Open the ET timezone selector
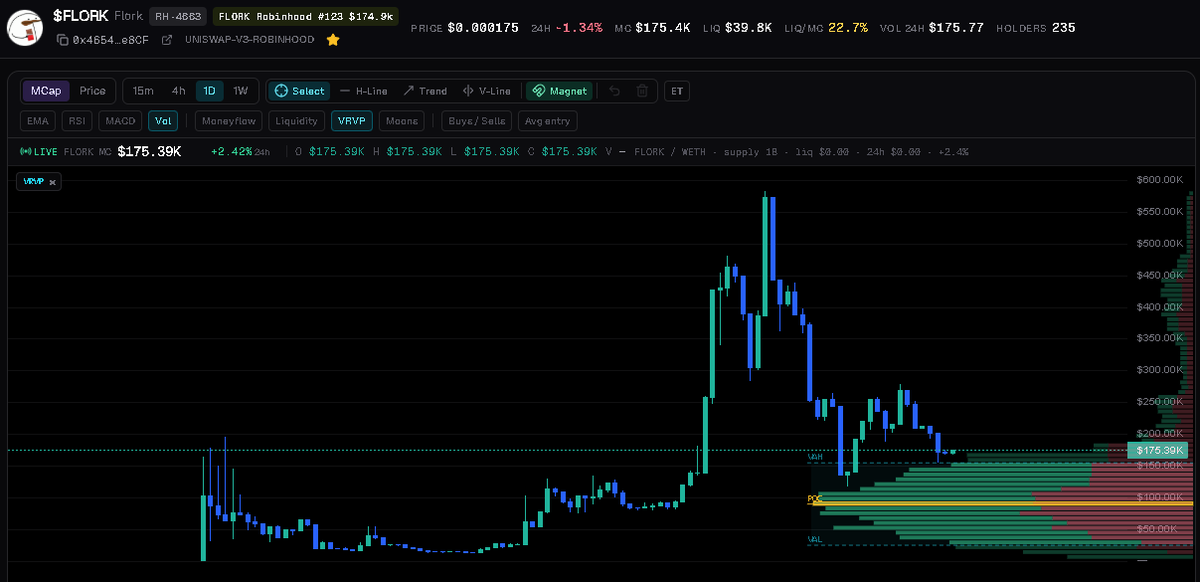1200x582 pixels. tap(677, 91)
